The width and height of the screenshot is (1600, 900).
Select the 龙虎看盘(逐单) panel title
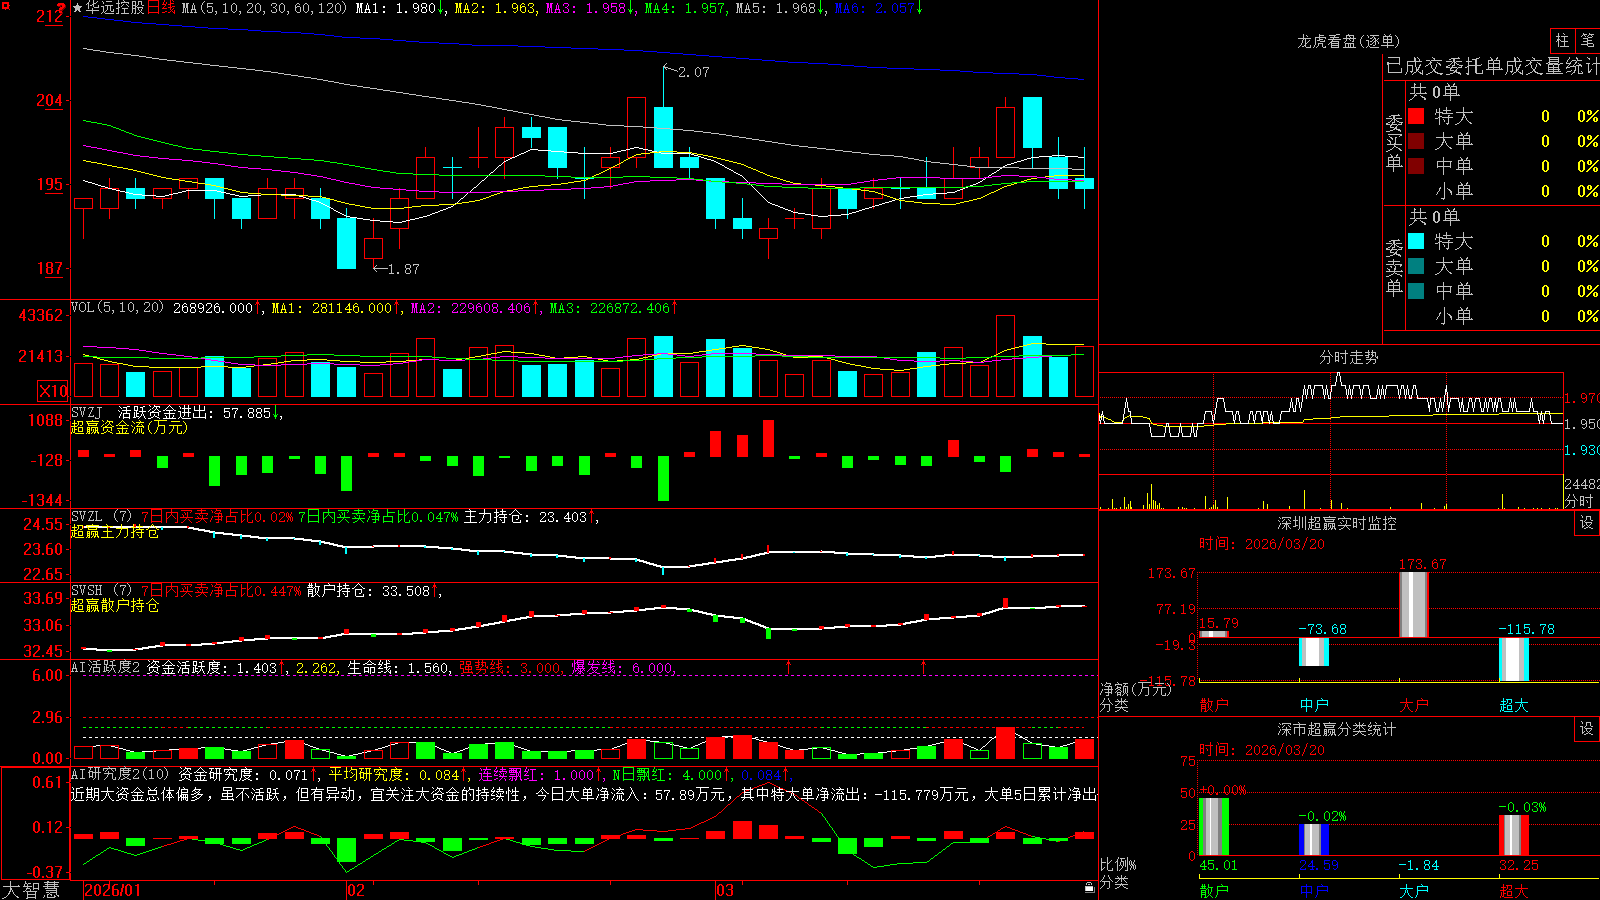point(1348,41)
